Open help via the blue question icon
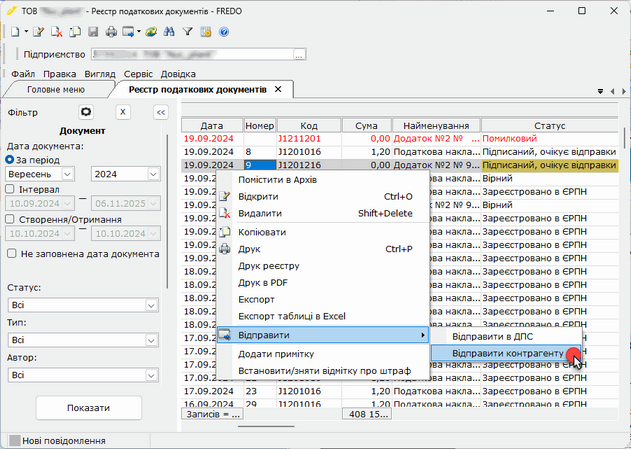The width and height of the screenshot is (631, 449). (224, 32)
